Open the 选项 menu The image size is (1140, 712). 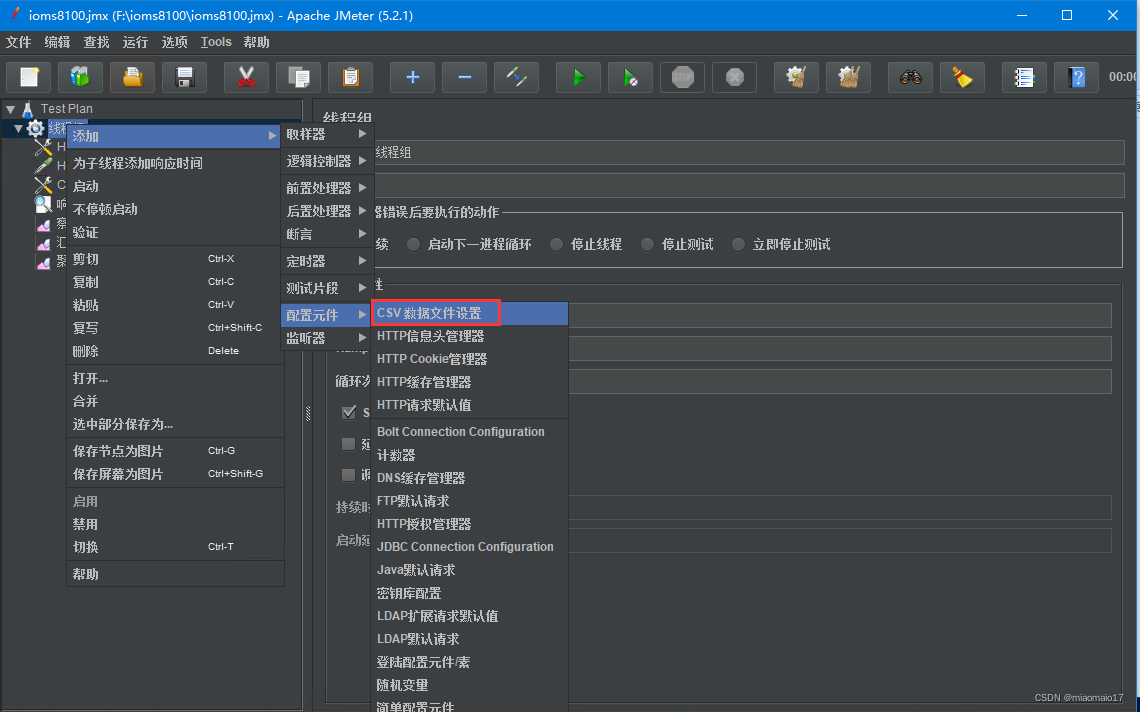tap(174, 42)
